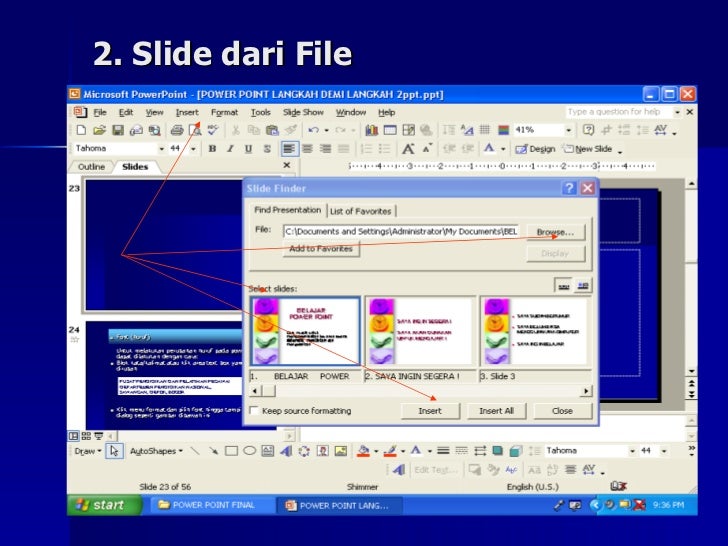Screen dimensions: 728x546
Task: Click the Close button in Slide Finder
Action: coord(562,411)
